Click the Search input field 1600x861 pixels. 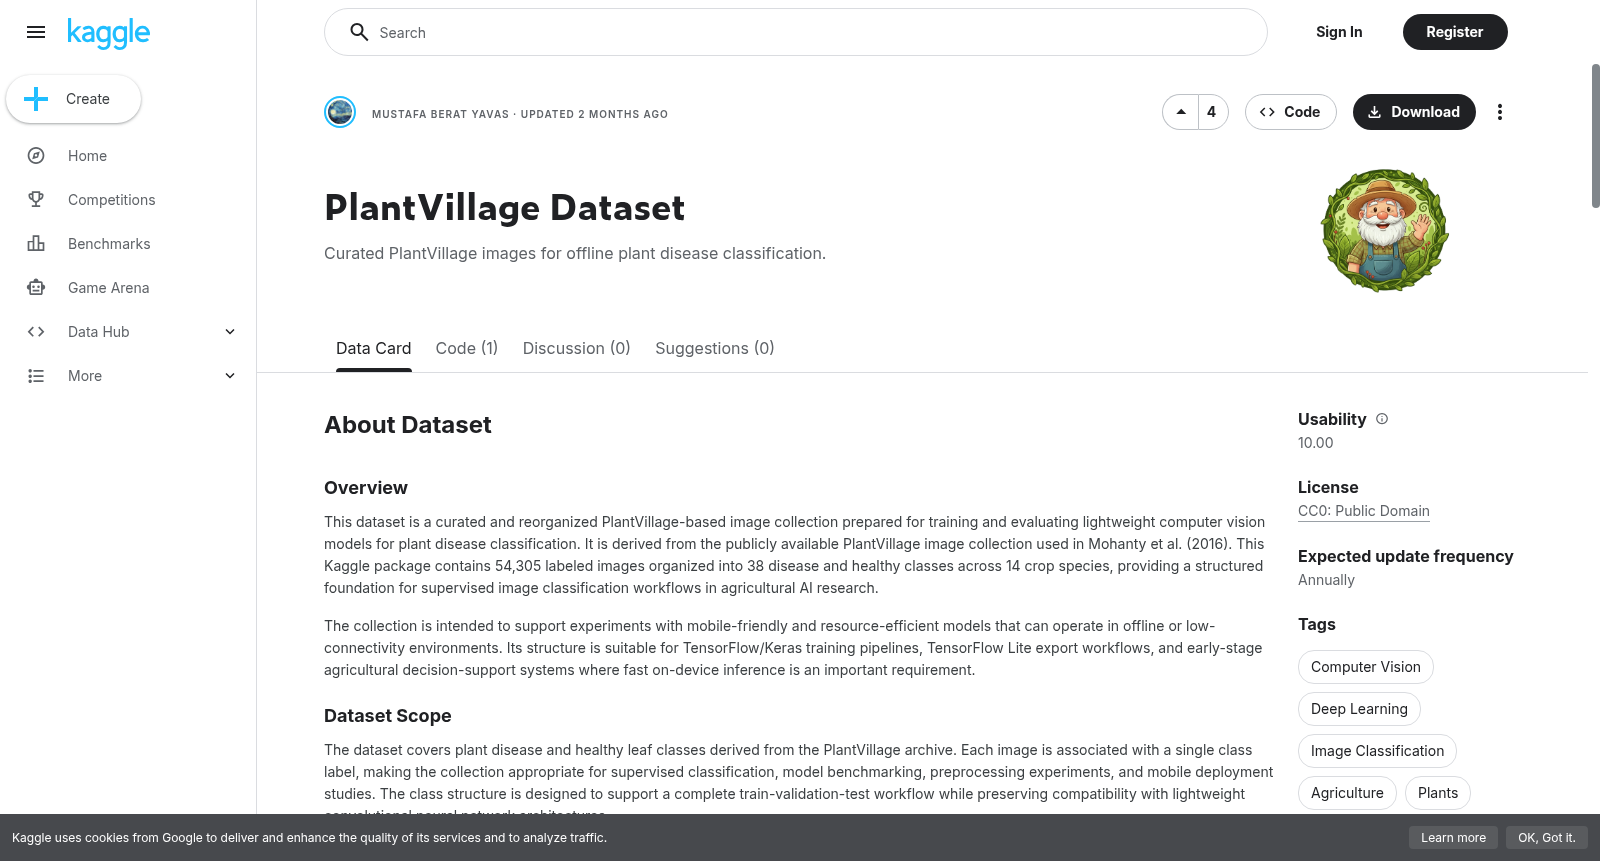point(796,32)
